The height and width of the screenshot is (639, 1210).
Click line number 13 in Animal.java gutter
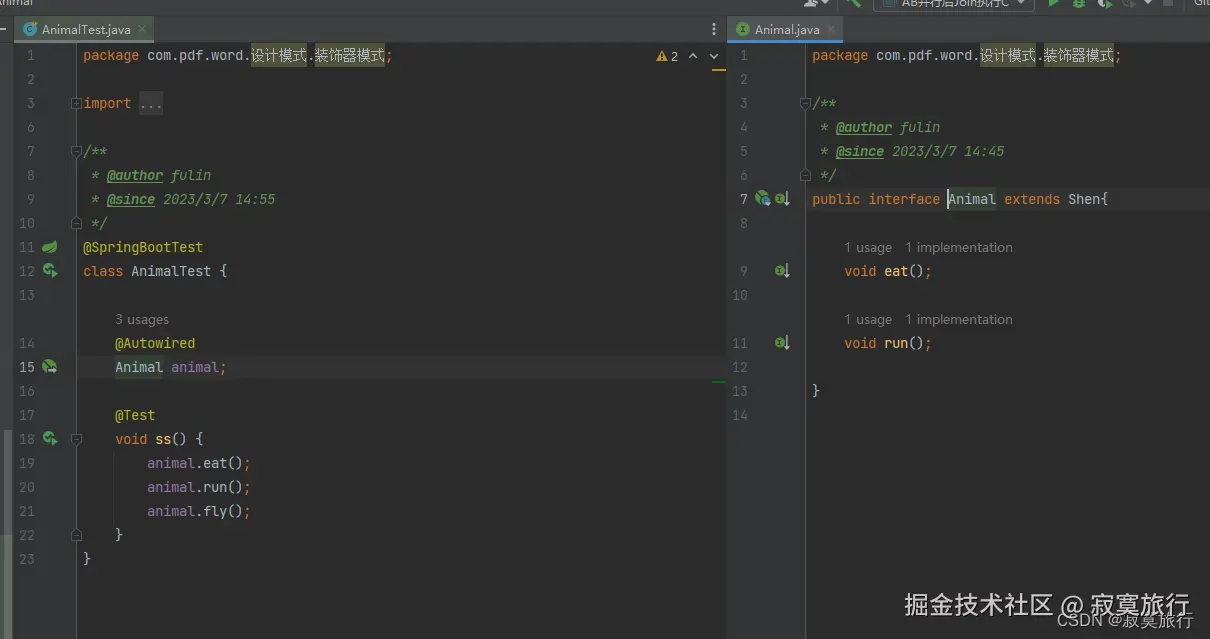[x=741, y=391]
